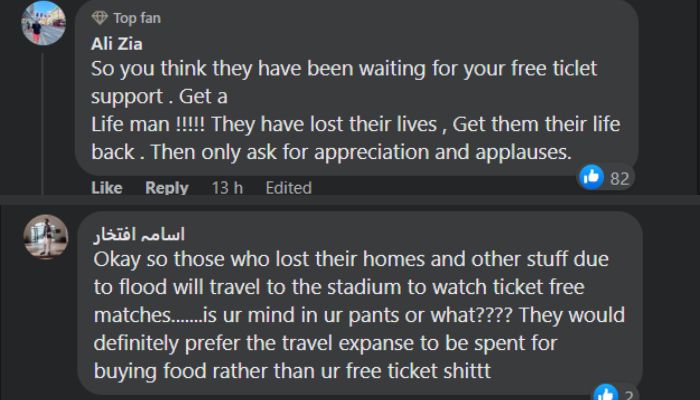This screenshot has width=700, height=400.
Task: Click the thumbs-up reaction on اسامہ افتخار's comment
Action: (604, 392)
